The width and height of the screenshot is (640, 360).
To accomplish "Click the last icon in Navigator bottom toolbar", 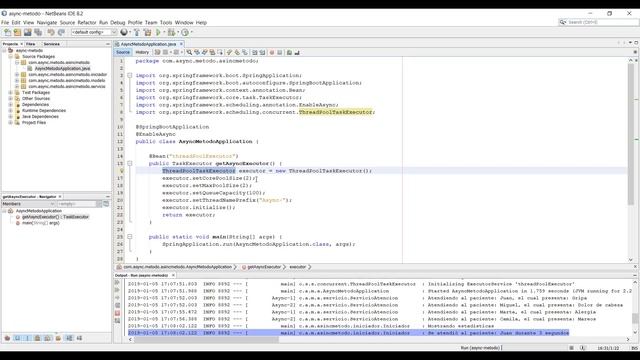I will [x=79, y=338].
